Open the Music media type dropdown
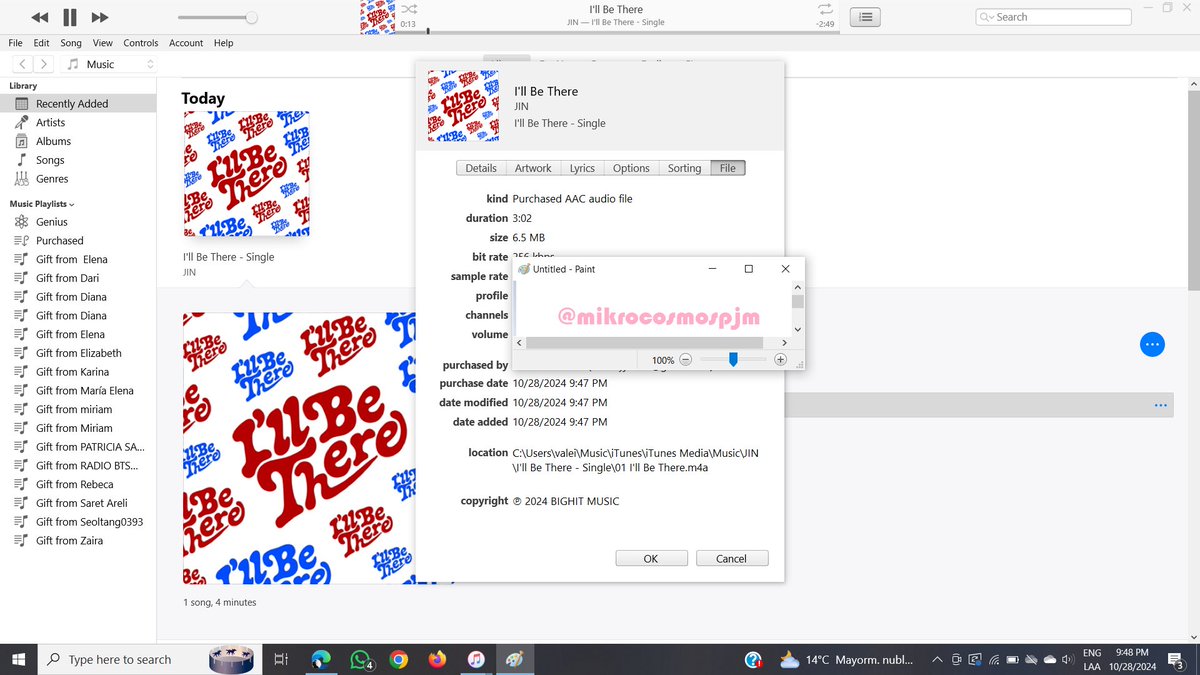This screenshot has width=1200, height=675. pos(110,64)
